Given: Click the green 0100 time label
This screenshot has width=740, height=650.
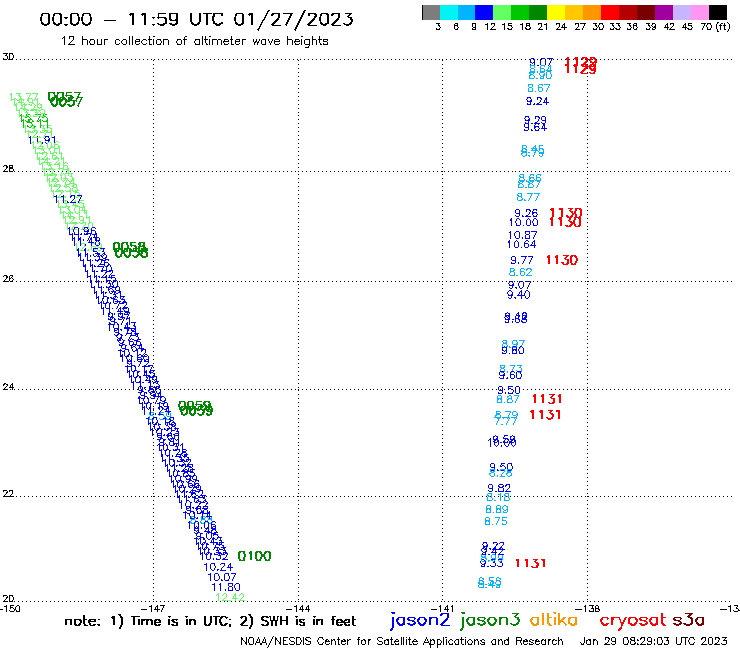Looking at the screenshot, I should (x=254, y=557).
